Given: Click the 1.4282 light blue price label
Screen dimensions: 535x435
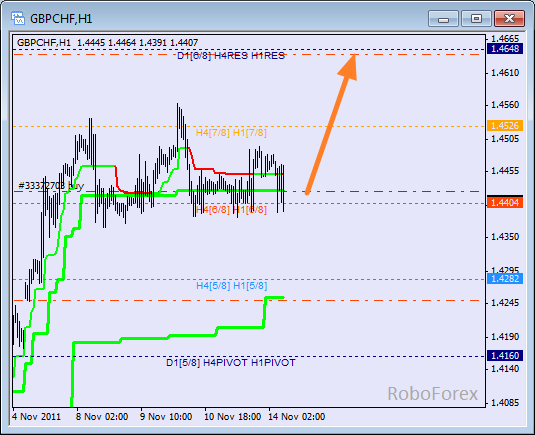Looking at the screenshot, I should [x=505, y=279].
